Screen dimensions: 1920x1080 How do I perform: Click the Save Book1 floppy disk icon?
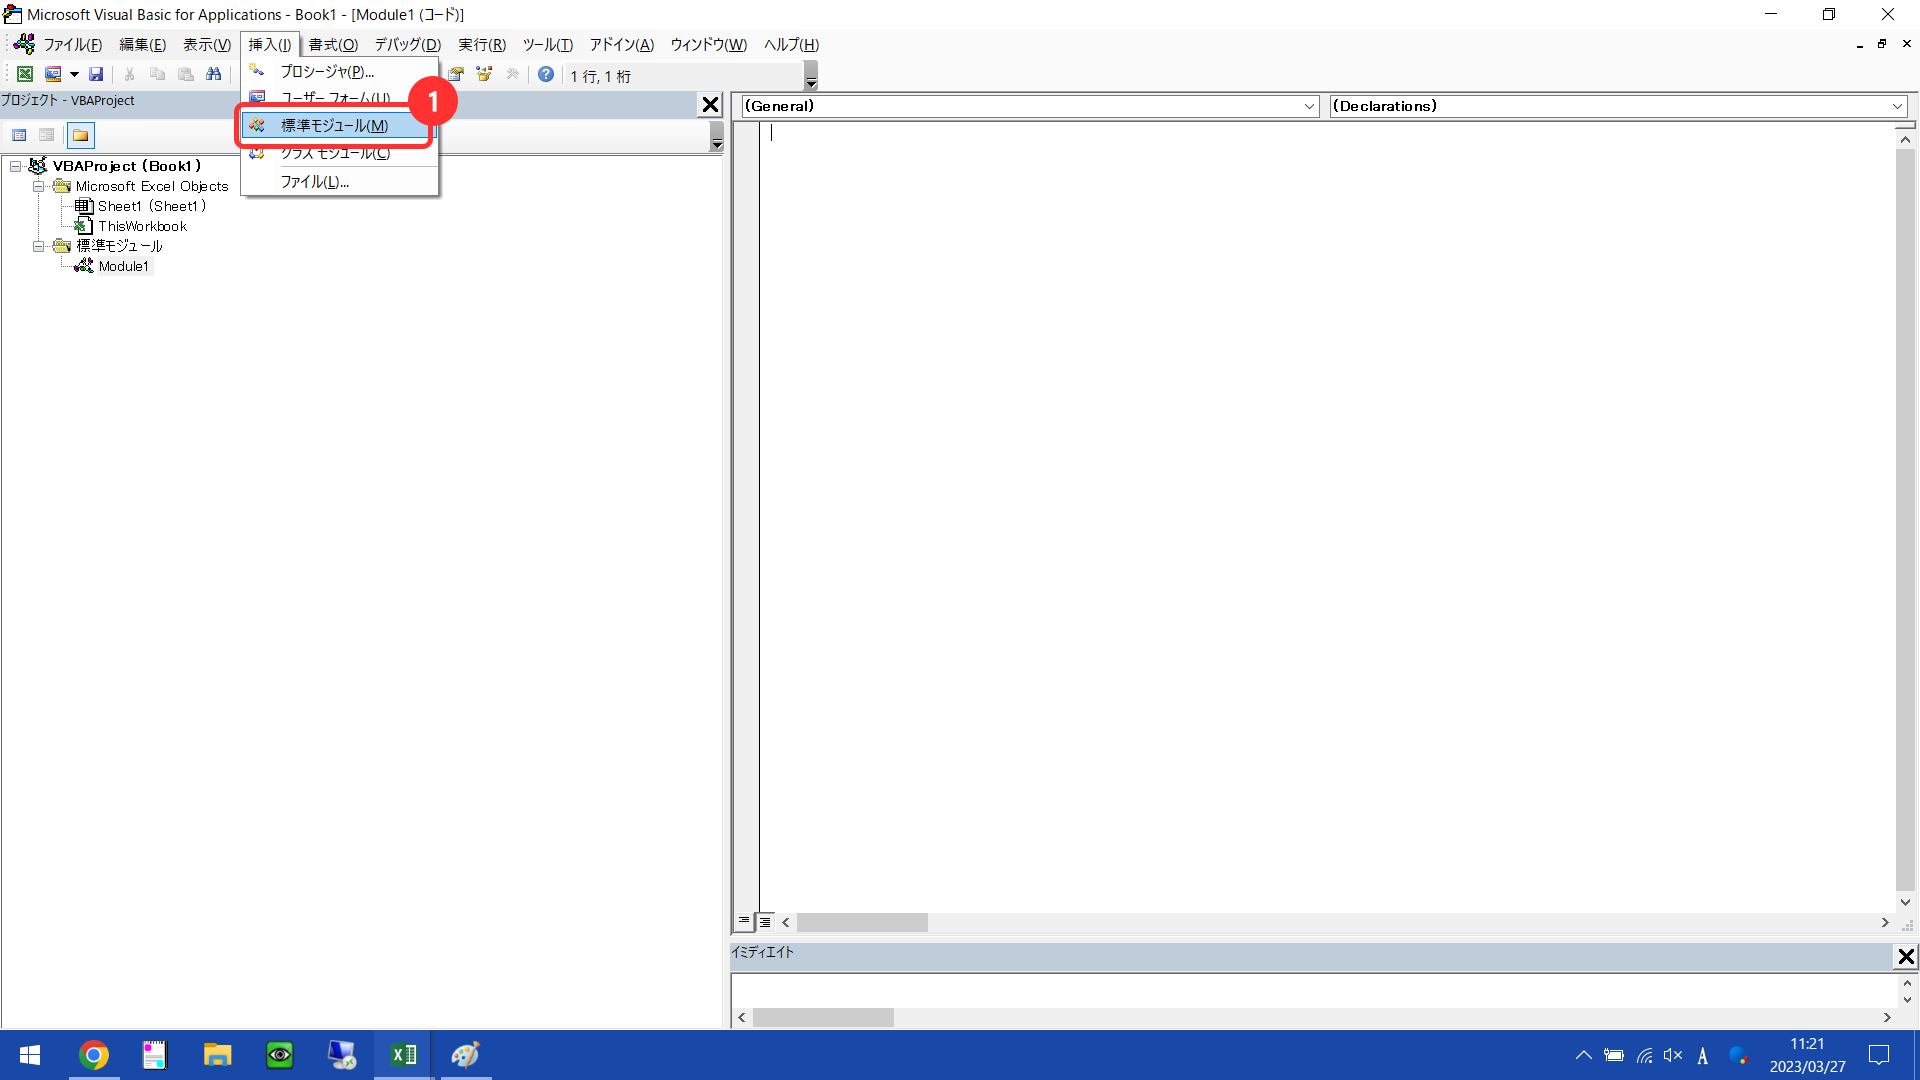click(x=96, y=74)
